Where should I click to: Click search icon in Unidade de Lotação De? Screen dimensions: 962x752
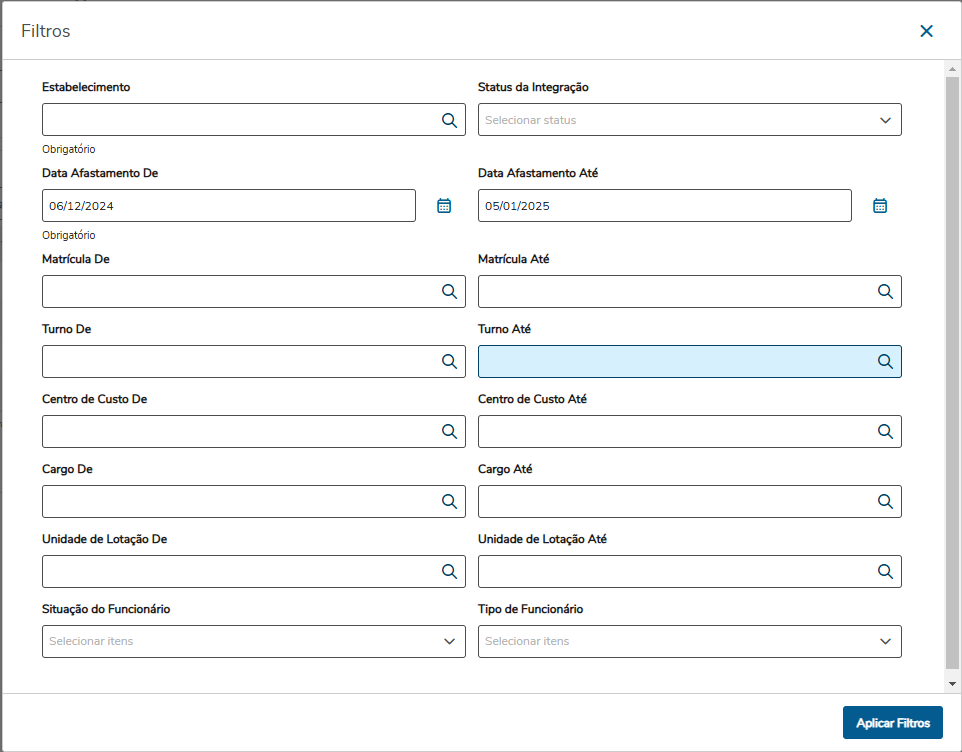click(449, 572)
